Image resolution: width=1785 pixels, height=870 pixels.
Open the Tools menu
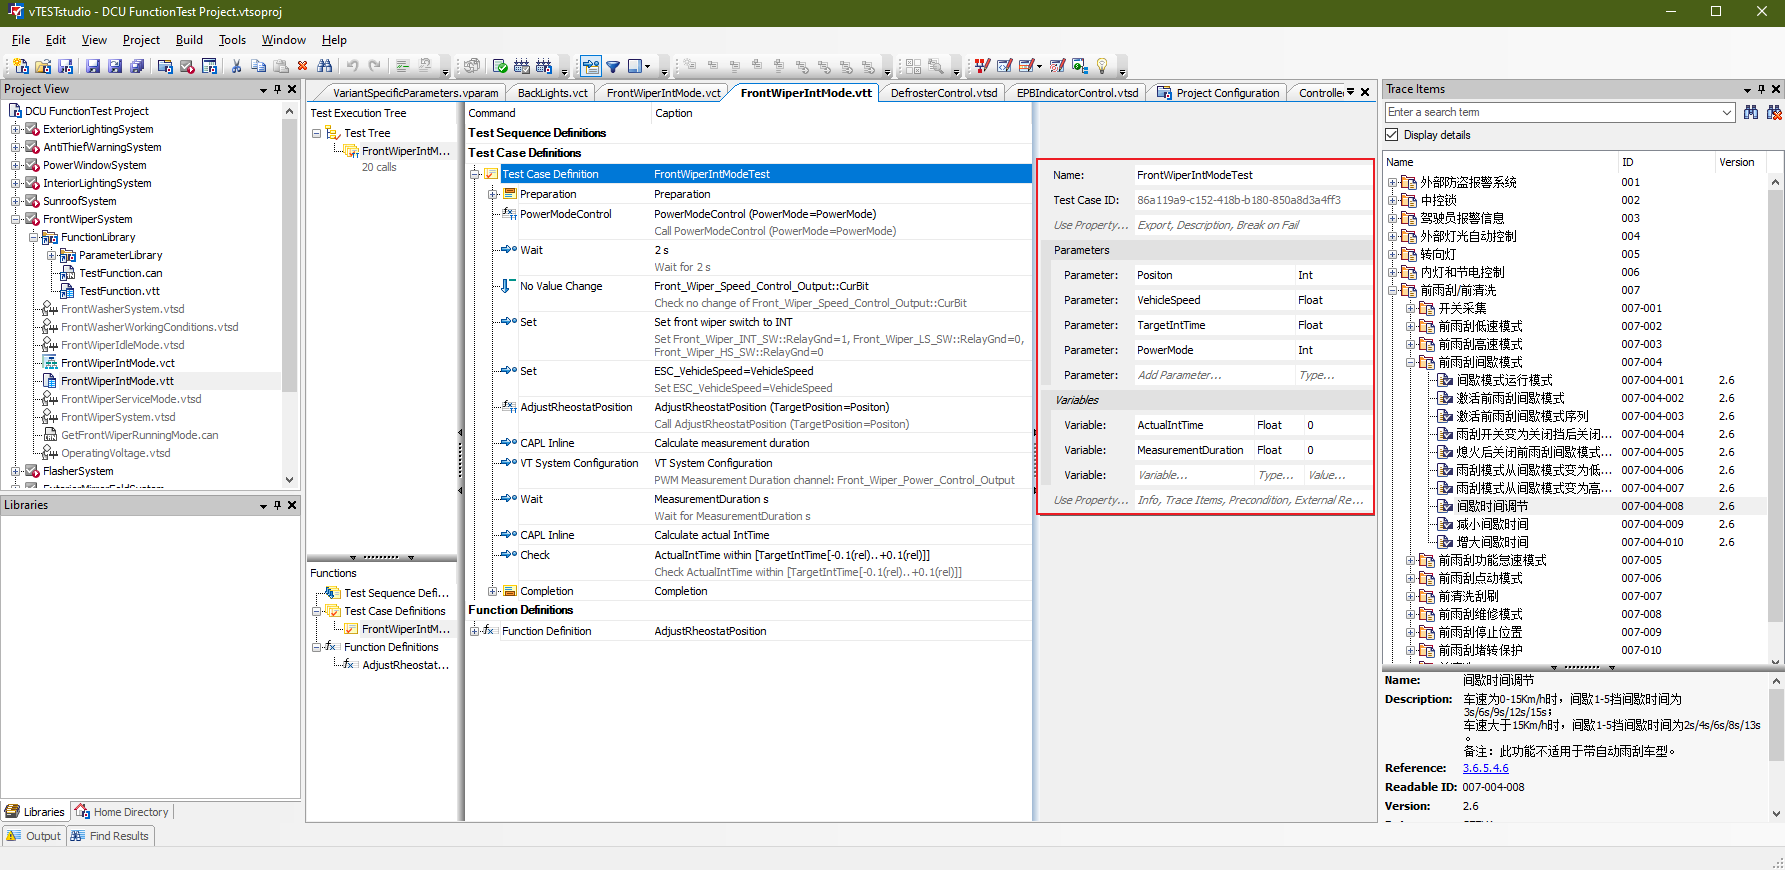click(232, 40)
